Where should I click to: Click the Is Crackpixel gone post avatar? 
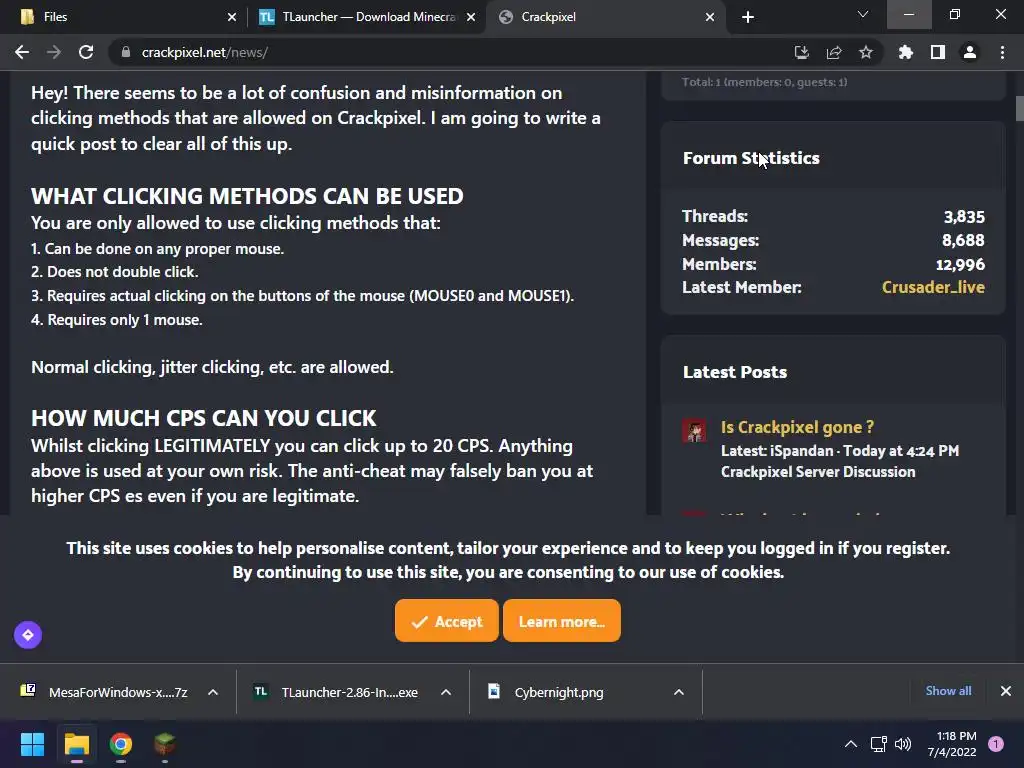[x=694, y=431]
